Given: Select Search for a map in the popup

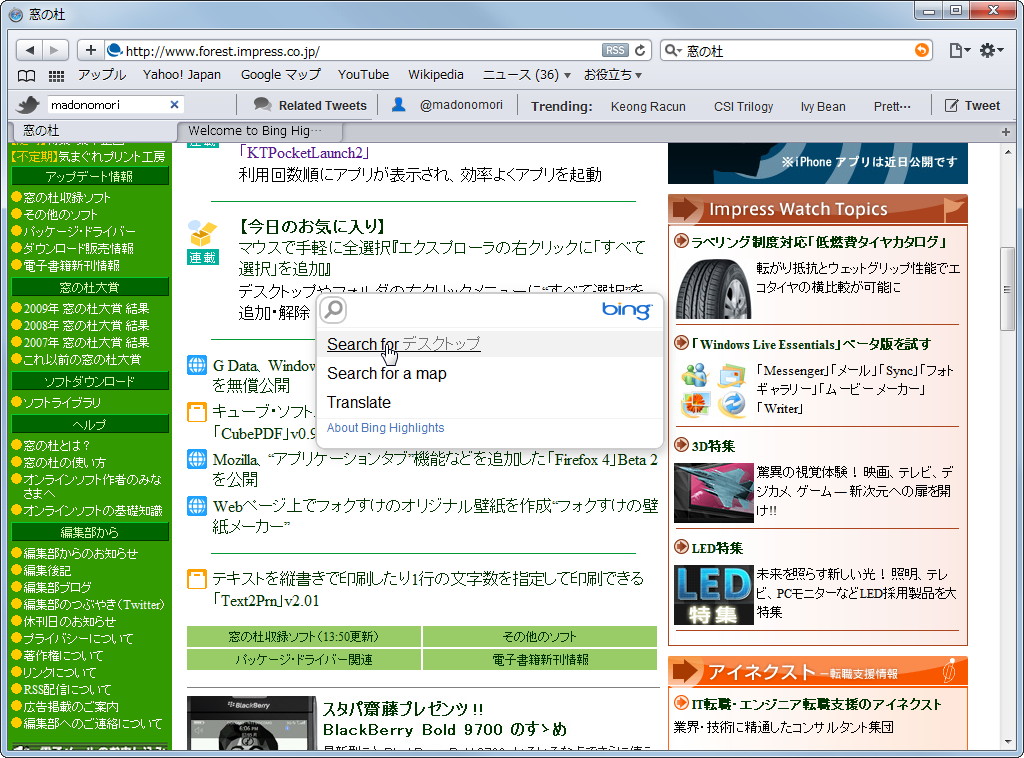Looking at the screenshot, I should pyautogui.click(x=387, y=374).
